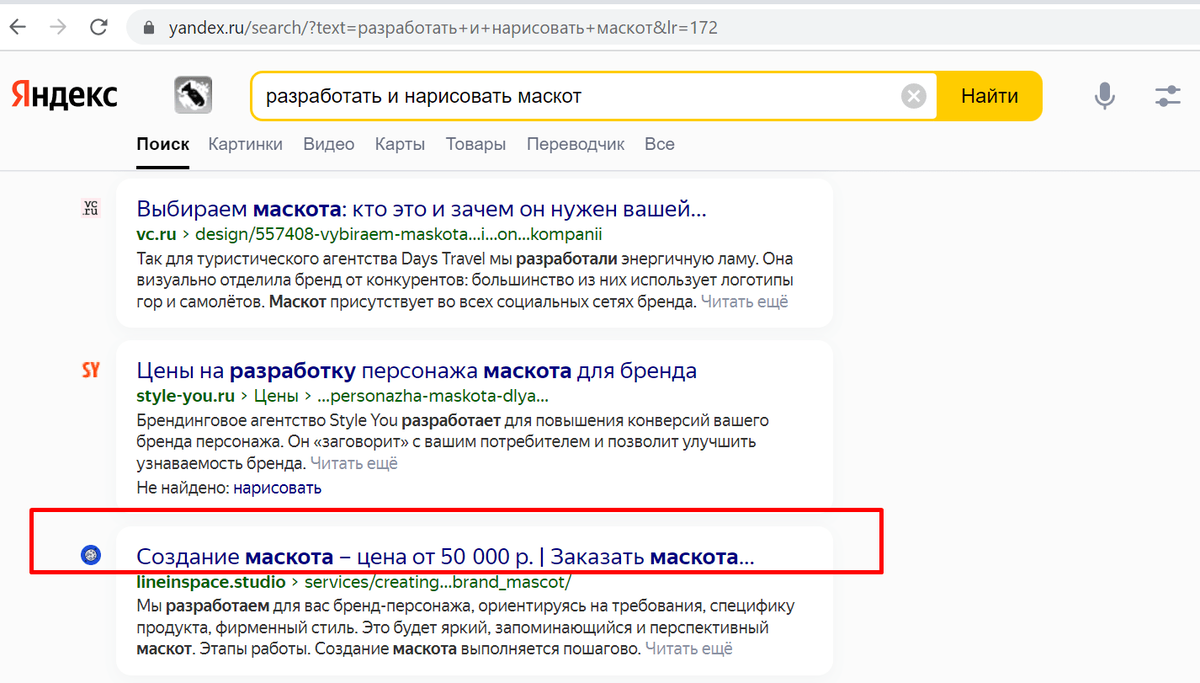Click the Найти search button
1200x683 pixels.
click(x=989, y=96)
